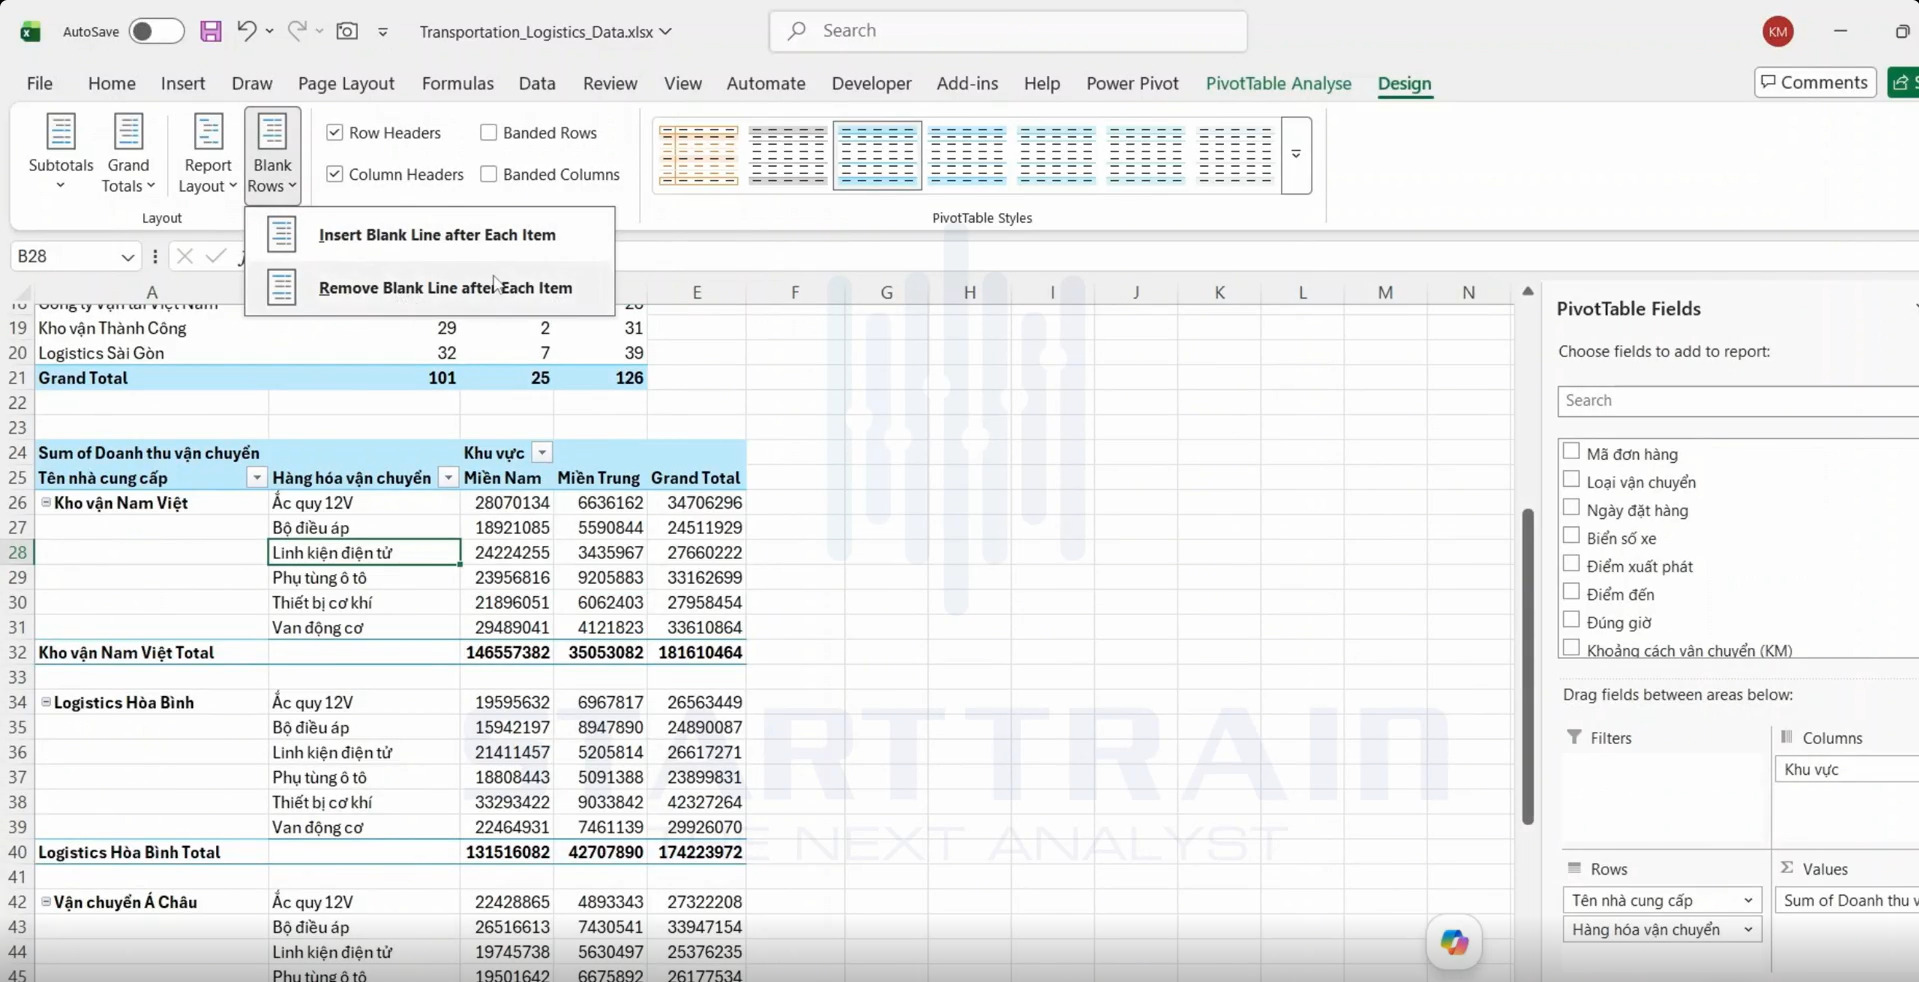Select Insert Blank Line after Each Item
The width and height of the screenshot is (1919, 982).
(430, 235)
